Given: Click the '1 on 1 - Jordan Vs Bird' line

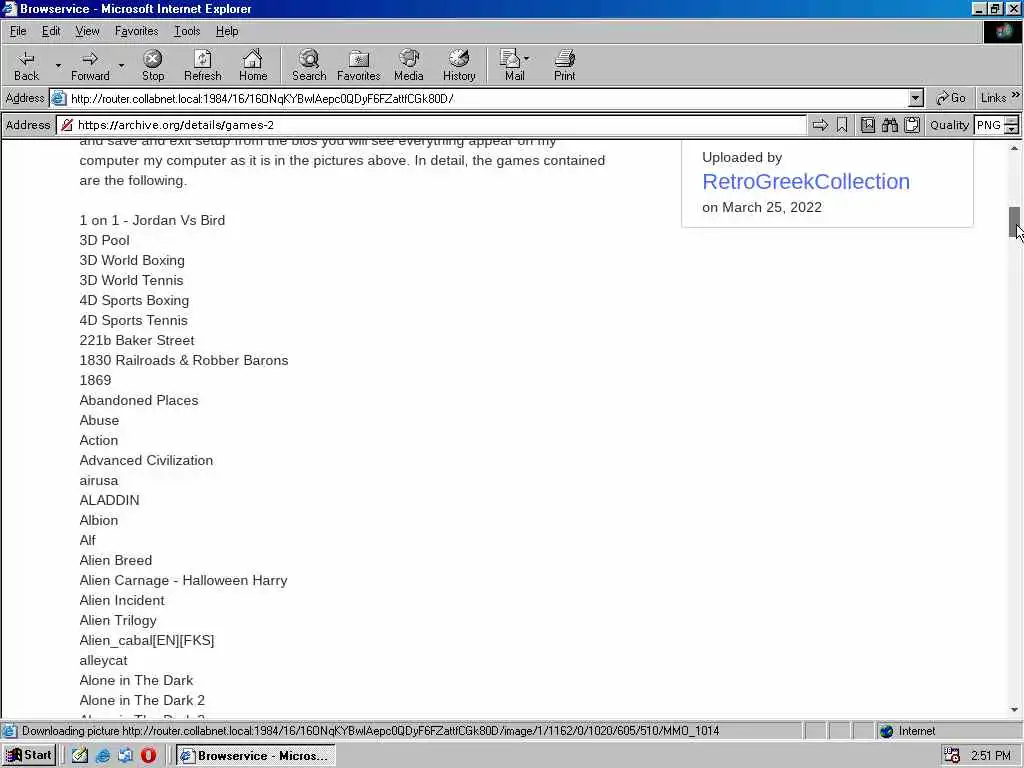Looking at the screenshot, I should click(152, 220).
